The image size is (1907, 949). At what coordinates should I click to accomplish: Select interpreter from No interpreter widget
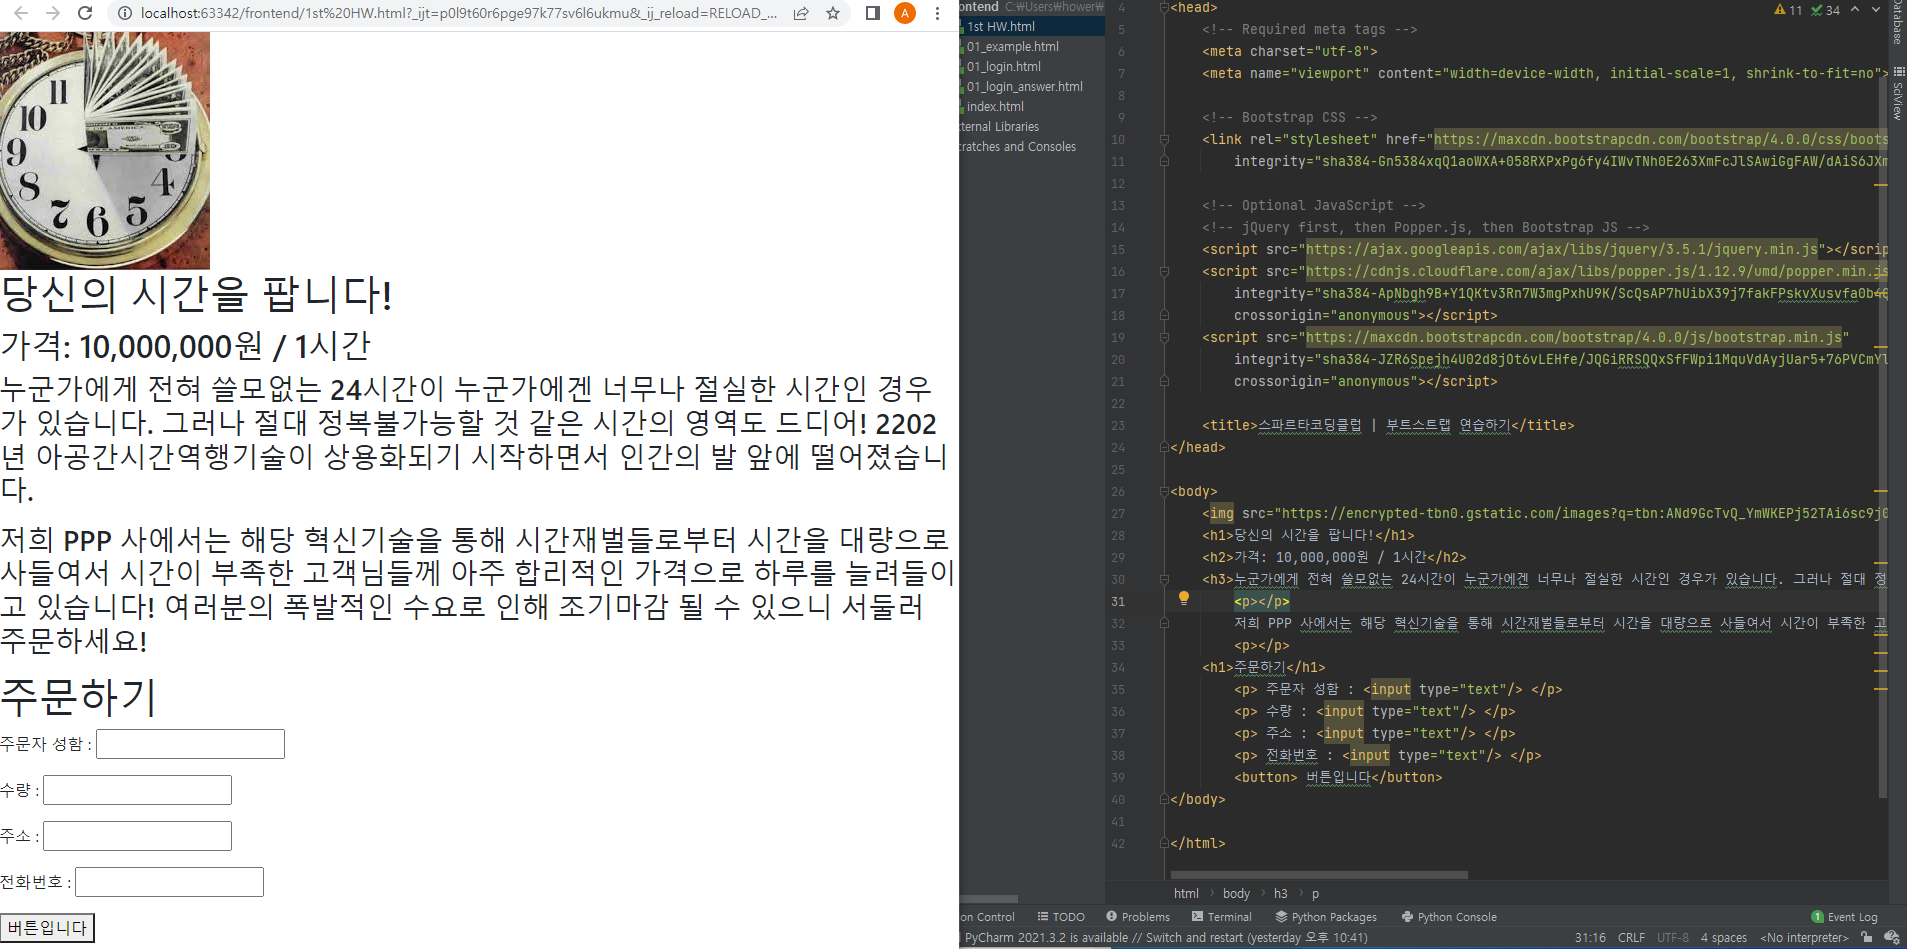(x=1804, y=938)
